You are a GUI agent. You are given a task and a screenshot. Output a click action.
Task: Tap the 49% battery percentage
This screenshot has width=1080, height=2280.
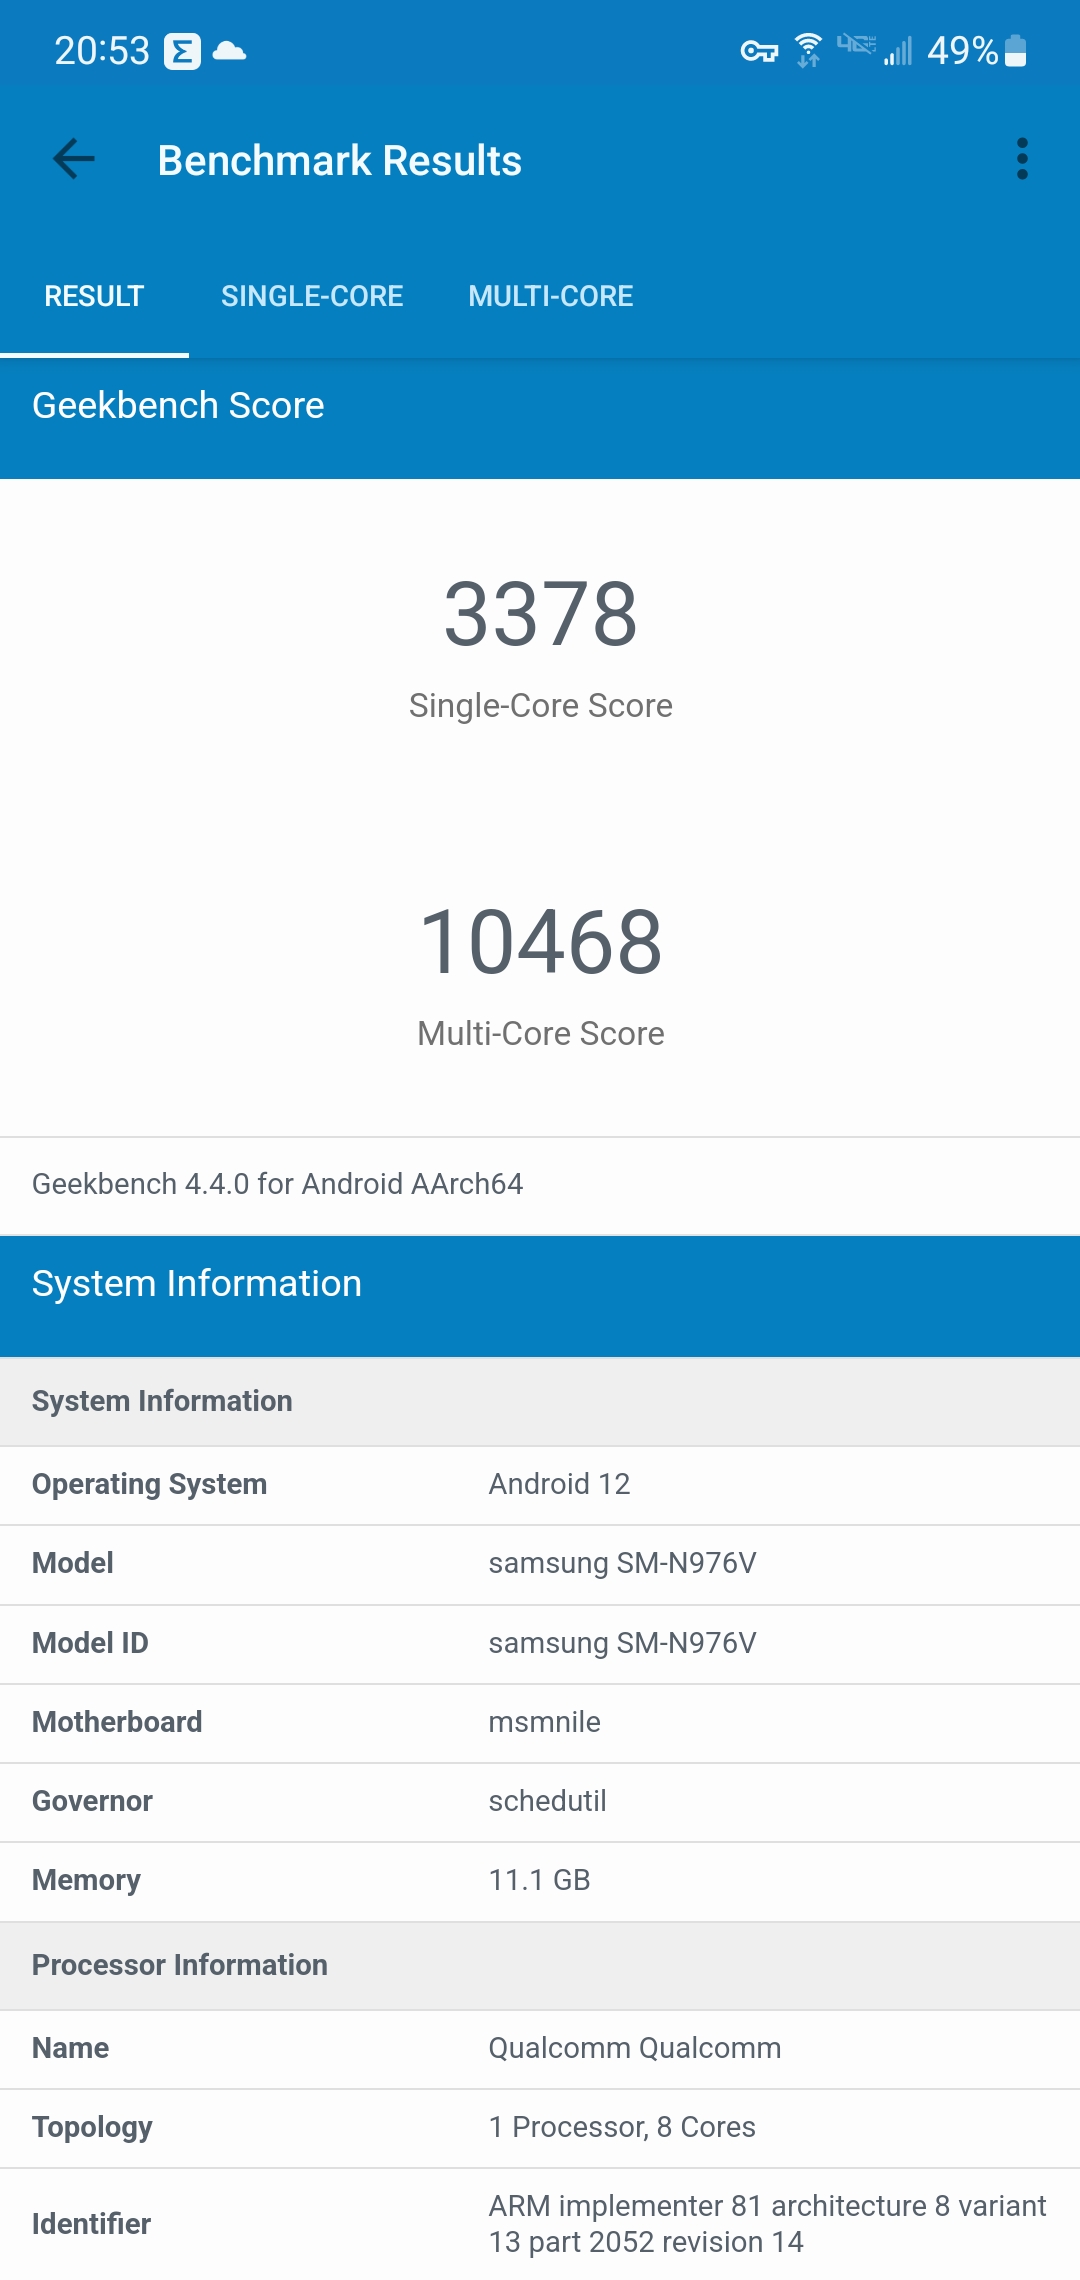[x=962, y=51]
